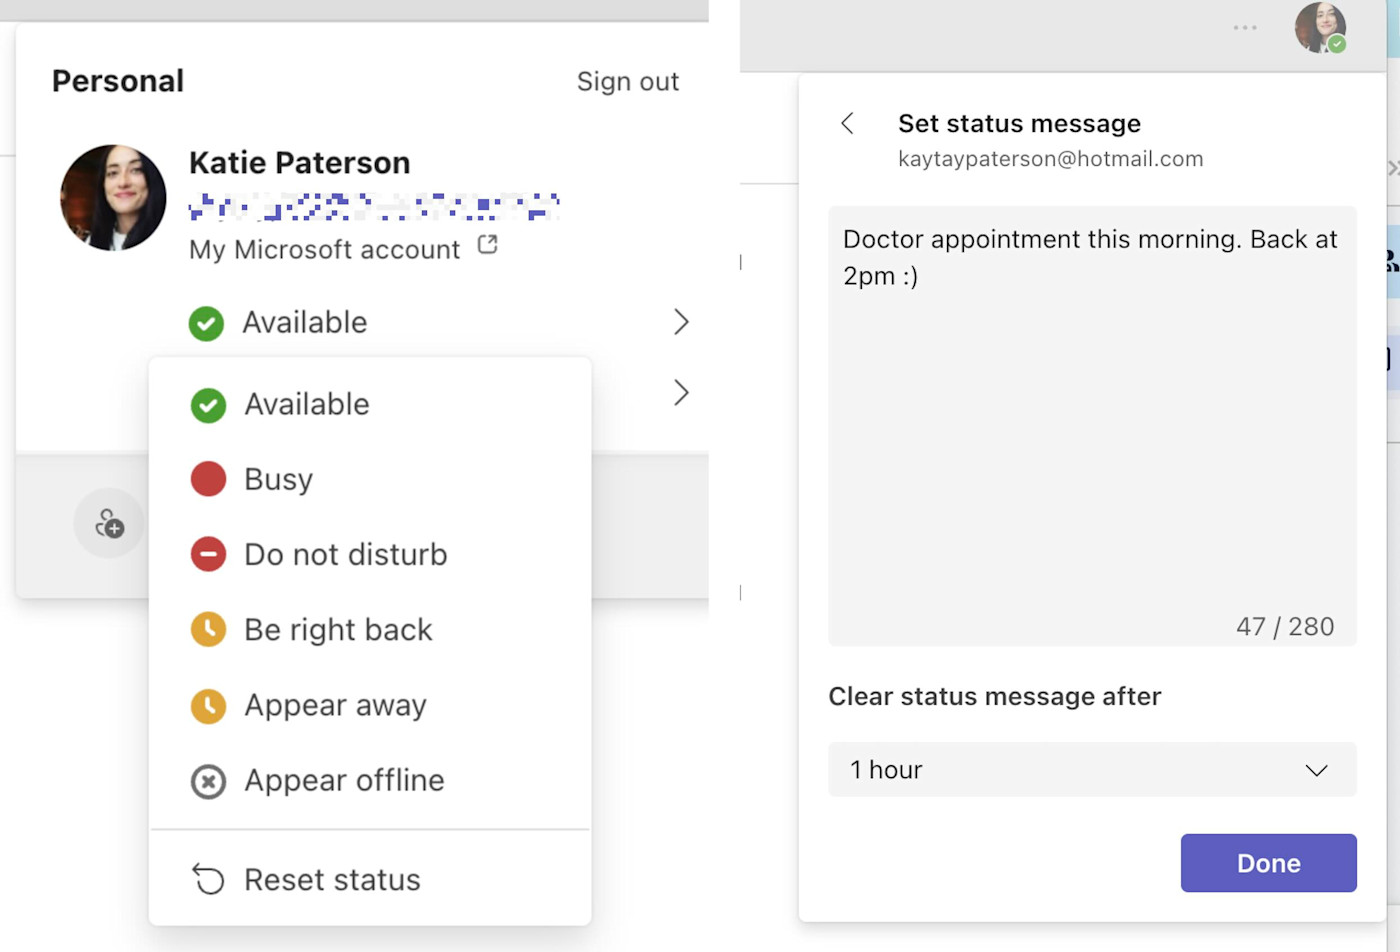1400x952 pixels.
Task: Select Available in the status list
Action: [x=307, y=404]
